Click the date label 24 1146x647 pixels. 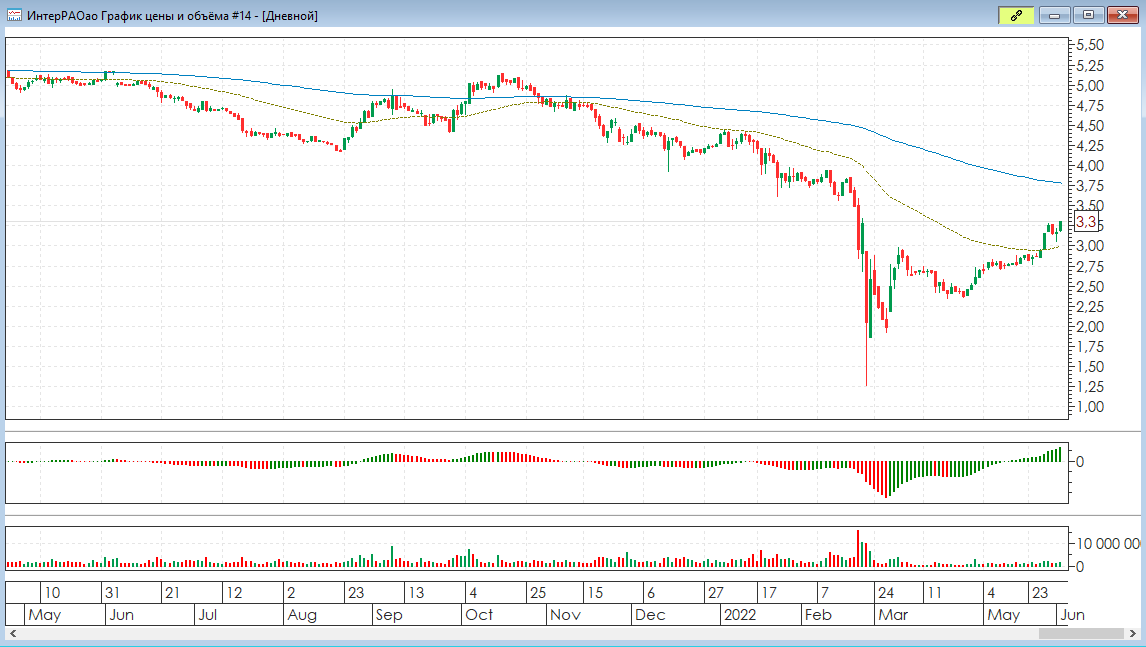pyautogui.click(x=886, y=593)
